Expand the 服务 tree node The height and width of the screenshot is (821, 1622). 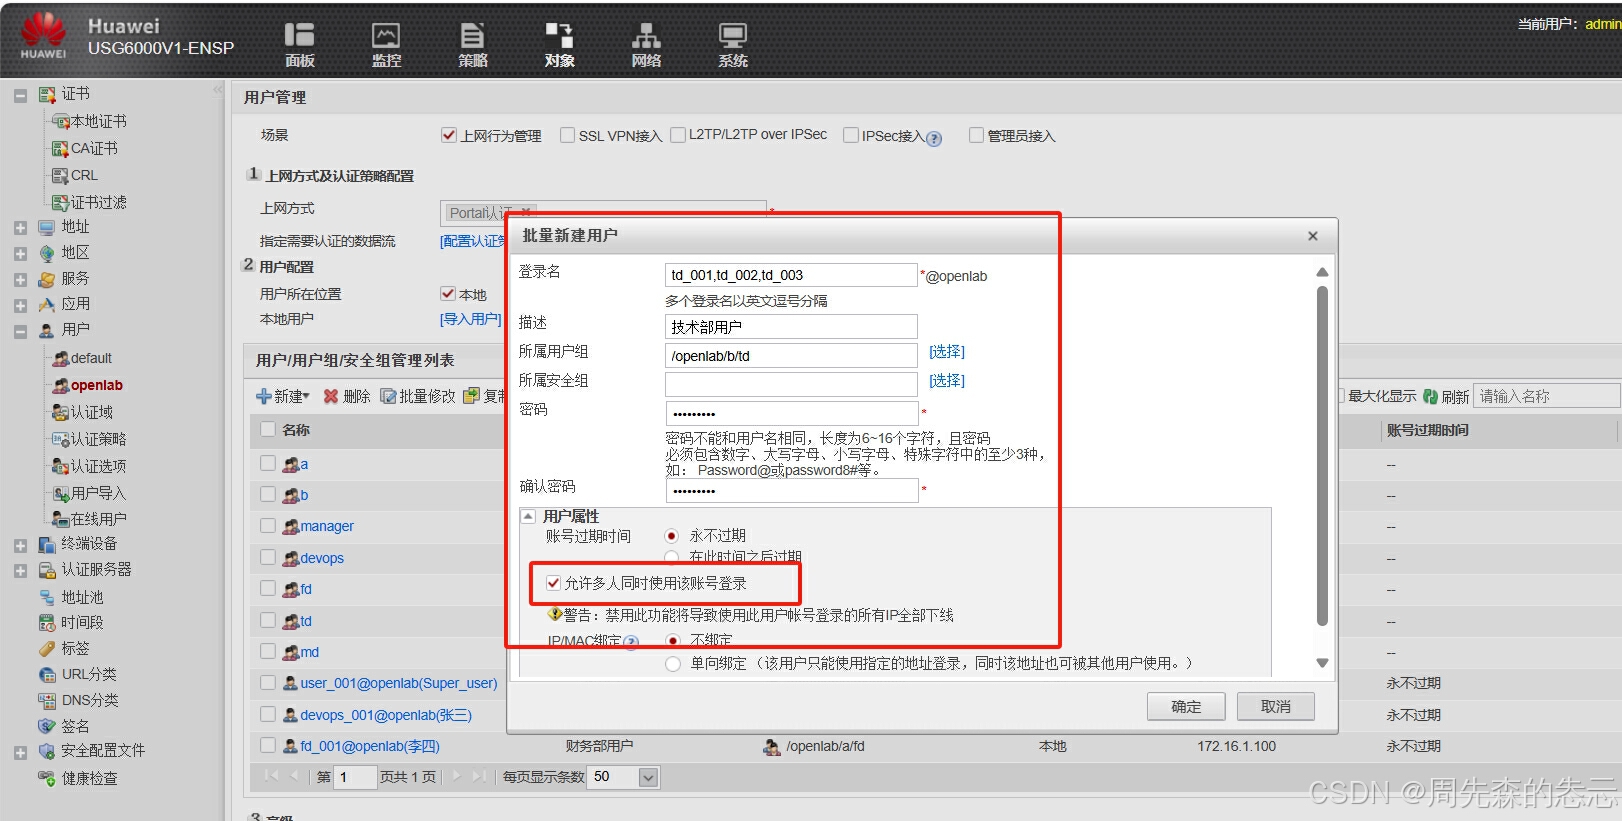[20, 280]
